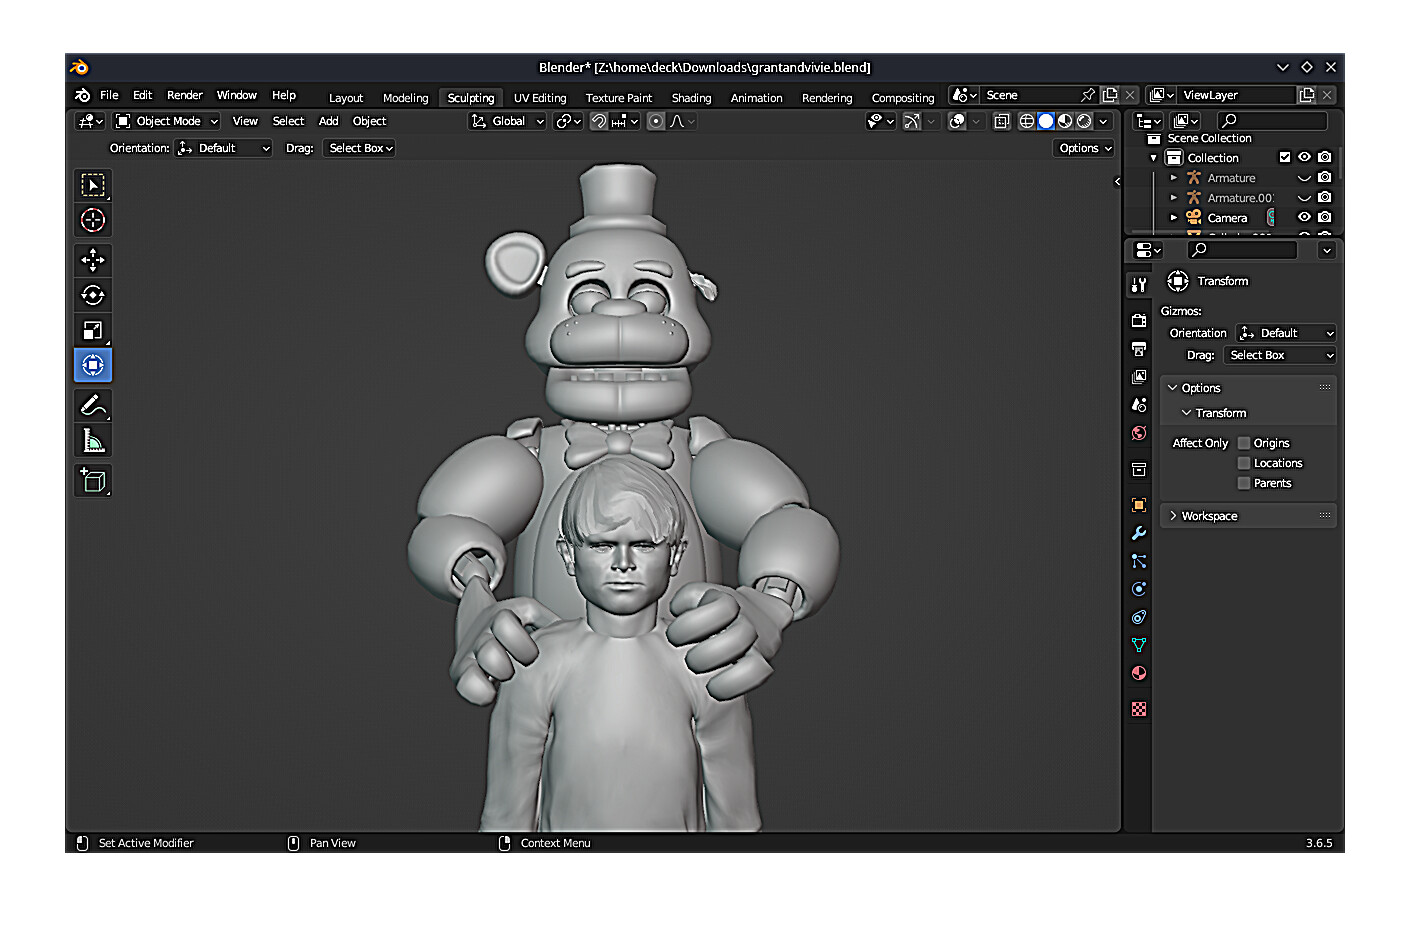Hide the Camera object via eye icon
Image resolution: width=1410 pixels, height=930 pixels.
pyautogui.click(x=1304, y=217)
